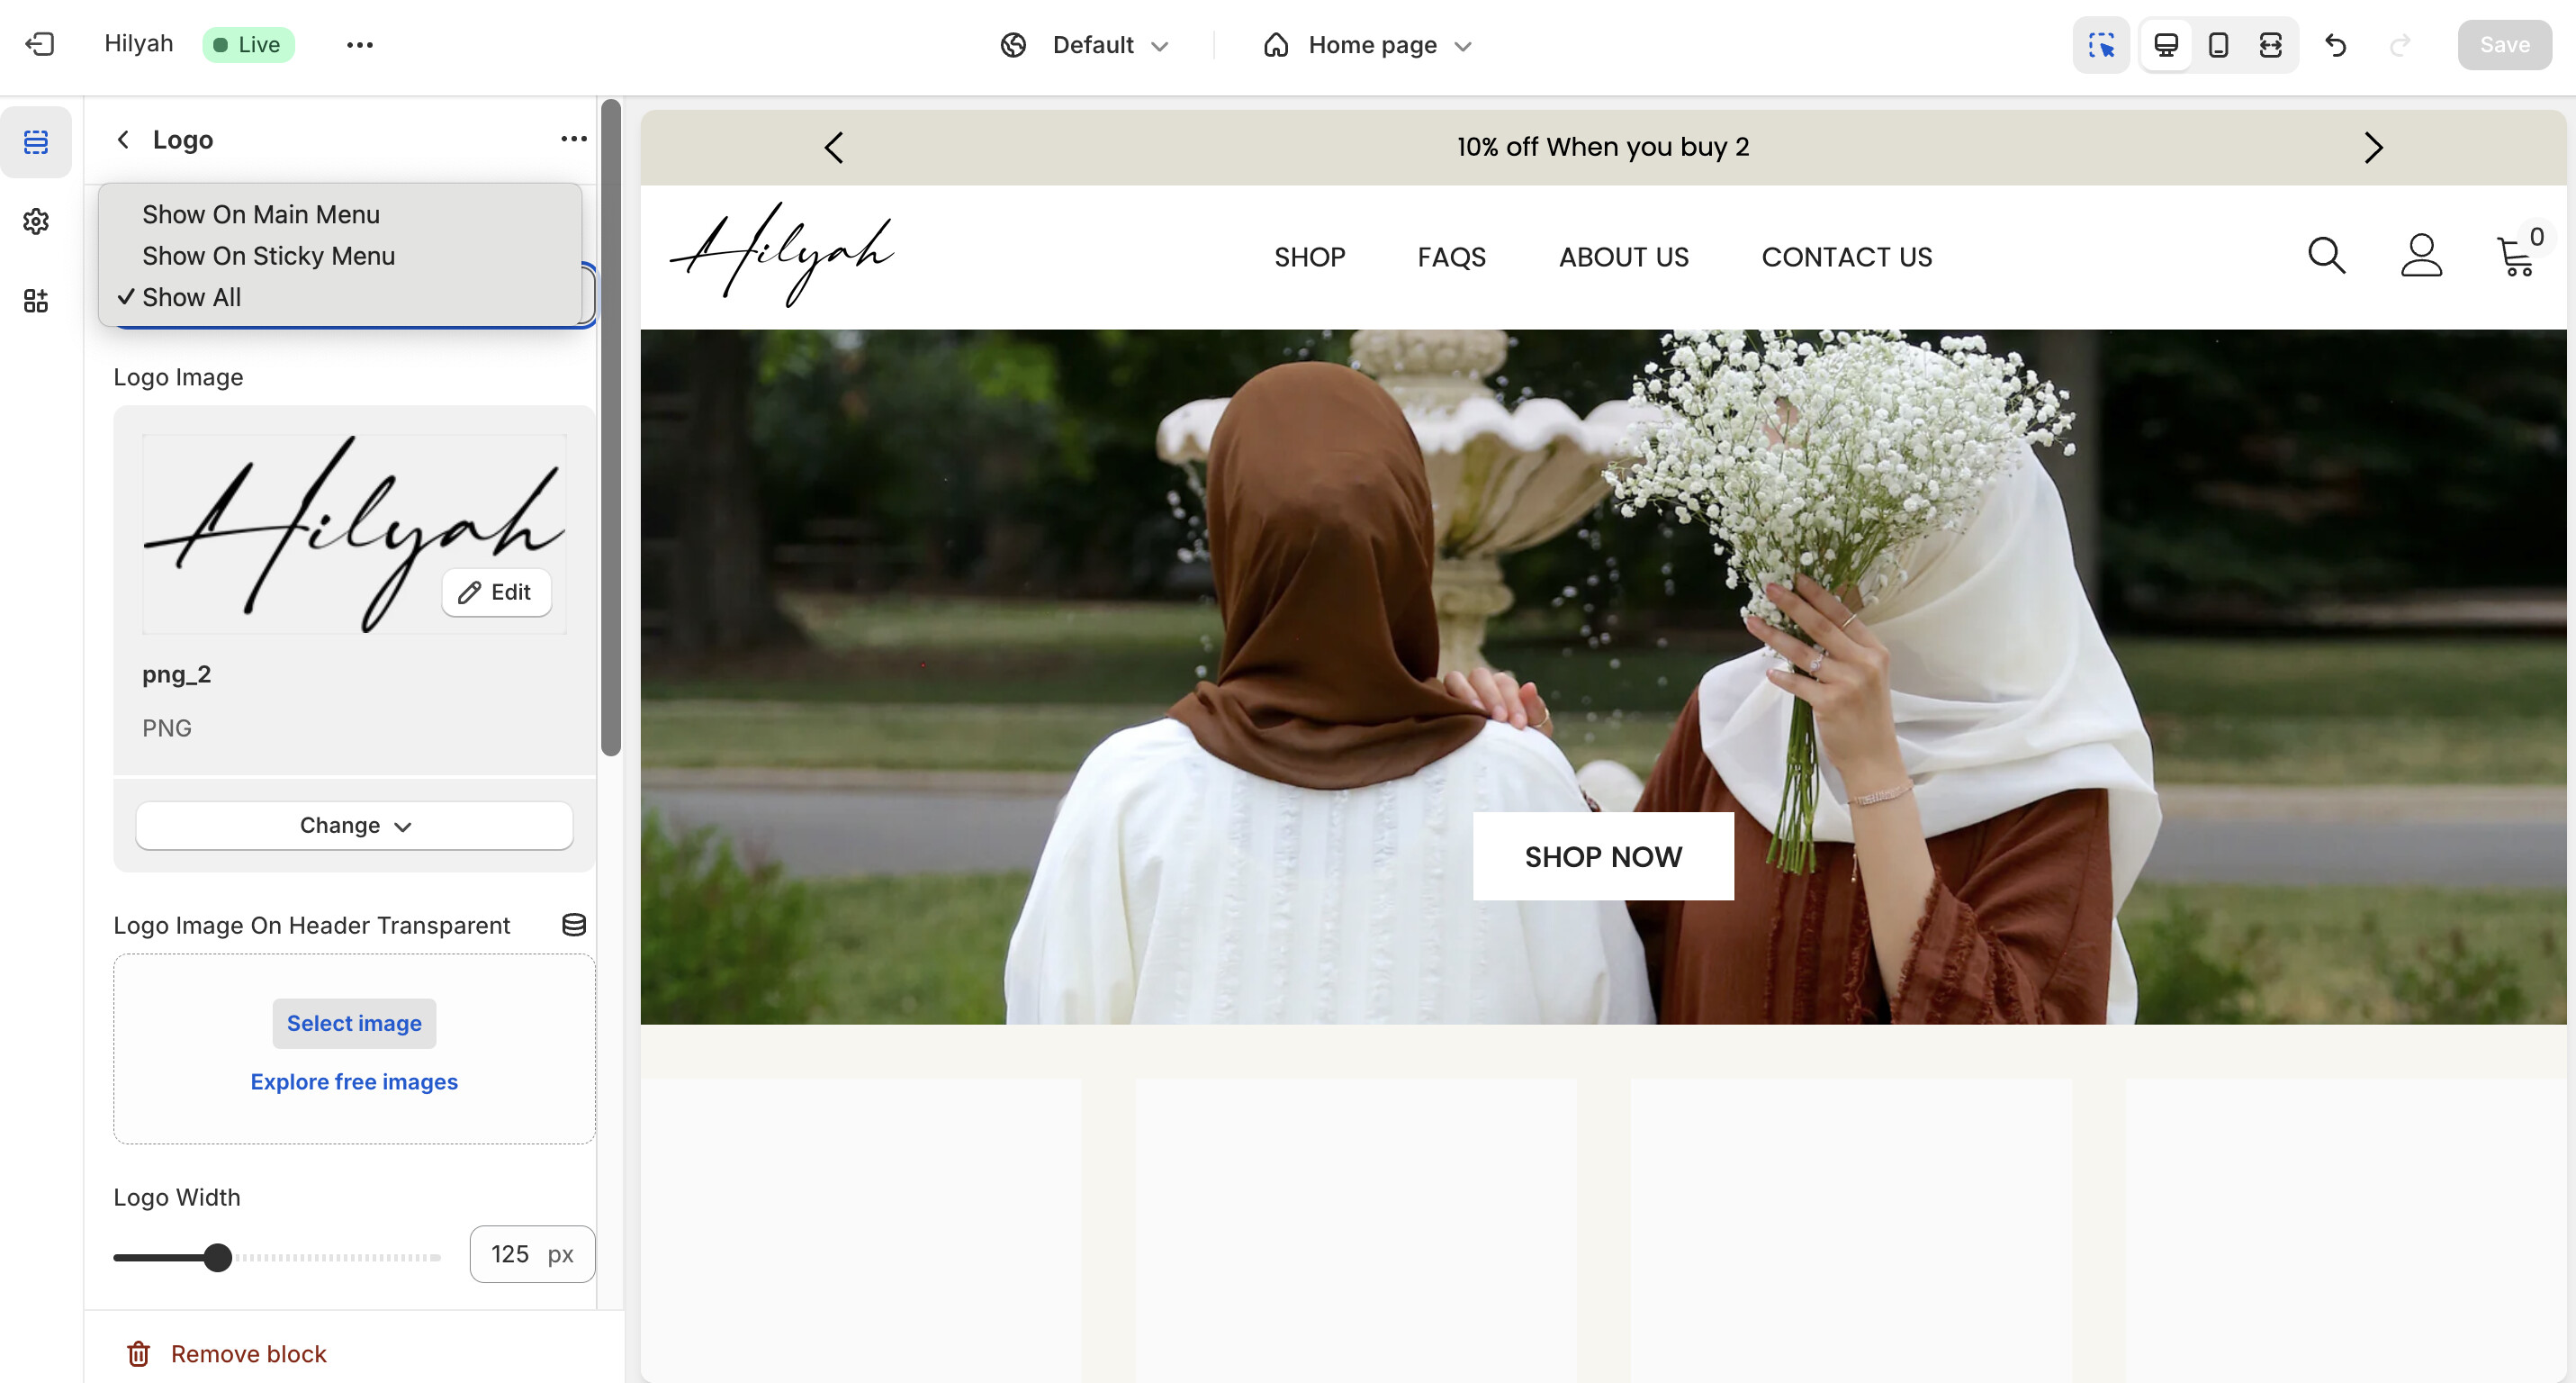The width and height of the screenshot is (2576, 1383).
Task: Open the Sections panel icon
Action: click(36, 142)
